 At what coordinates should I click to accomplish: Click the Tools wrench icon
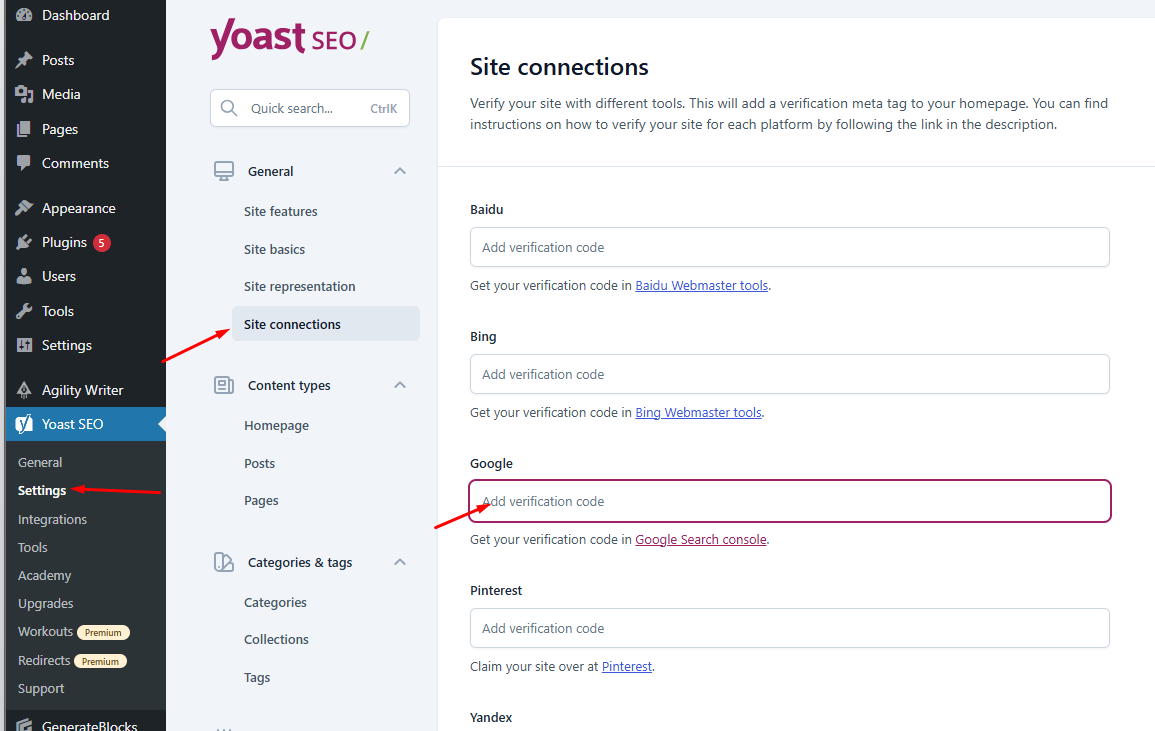click(x=24, y=311)
